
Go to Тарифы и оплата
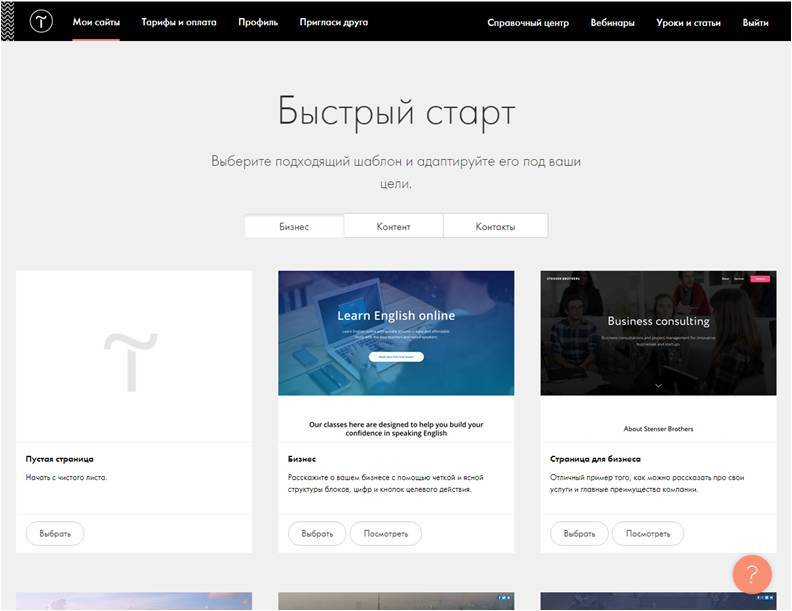[179, 22]
